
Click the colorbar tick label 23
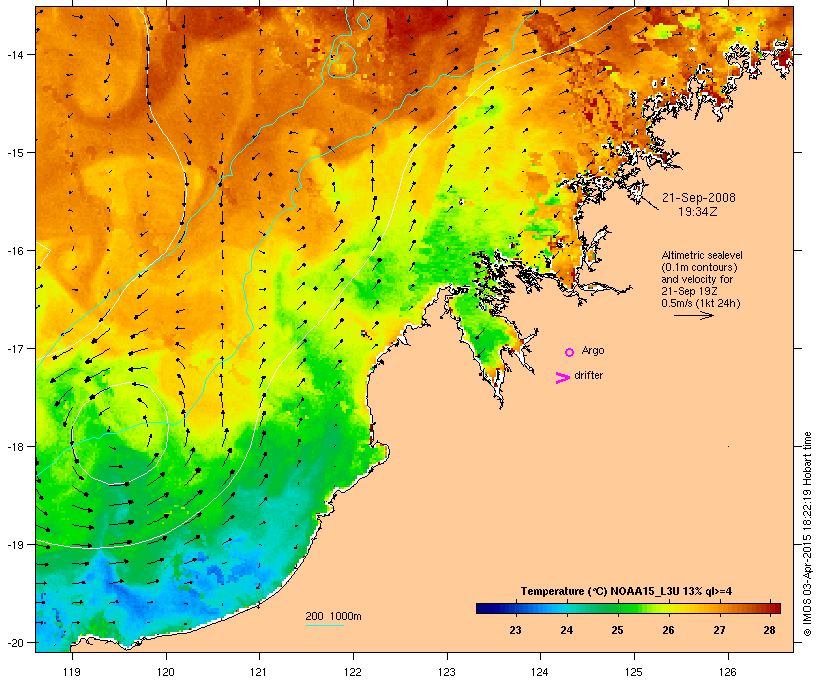[516, 630]
